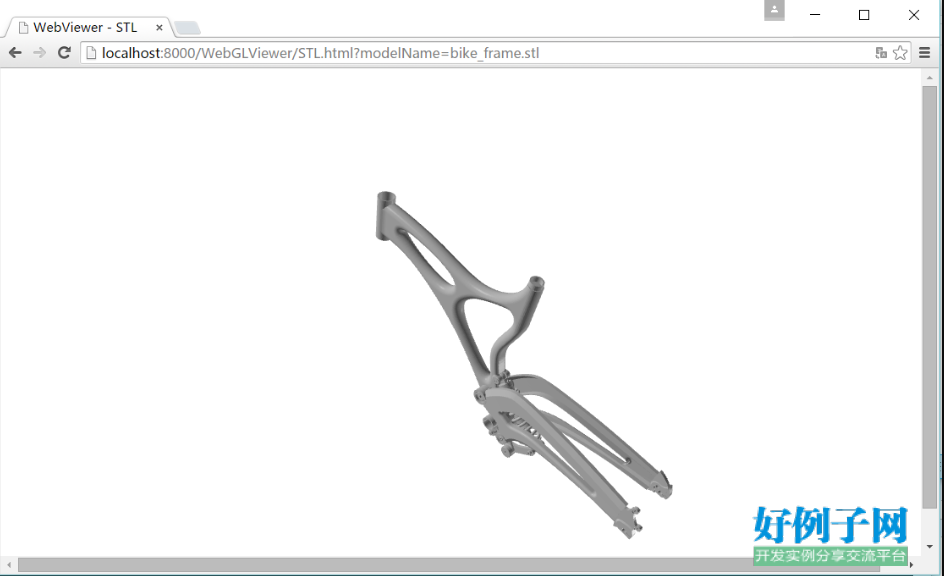
Task: Click the vertical scrollbar down arrow
Action: coord(930,547)
